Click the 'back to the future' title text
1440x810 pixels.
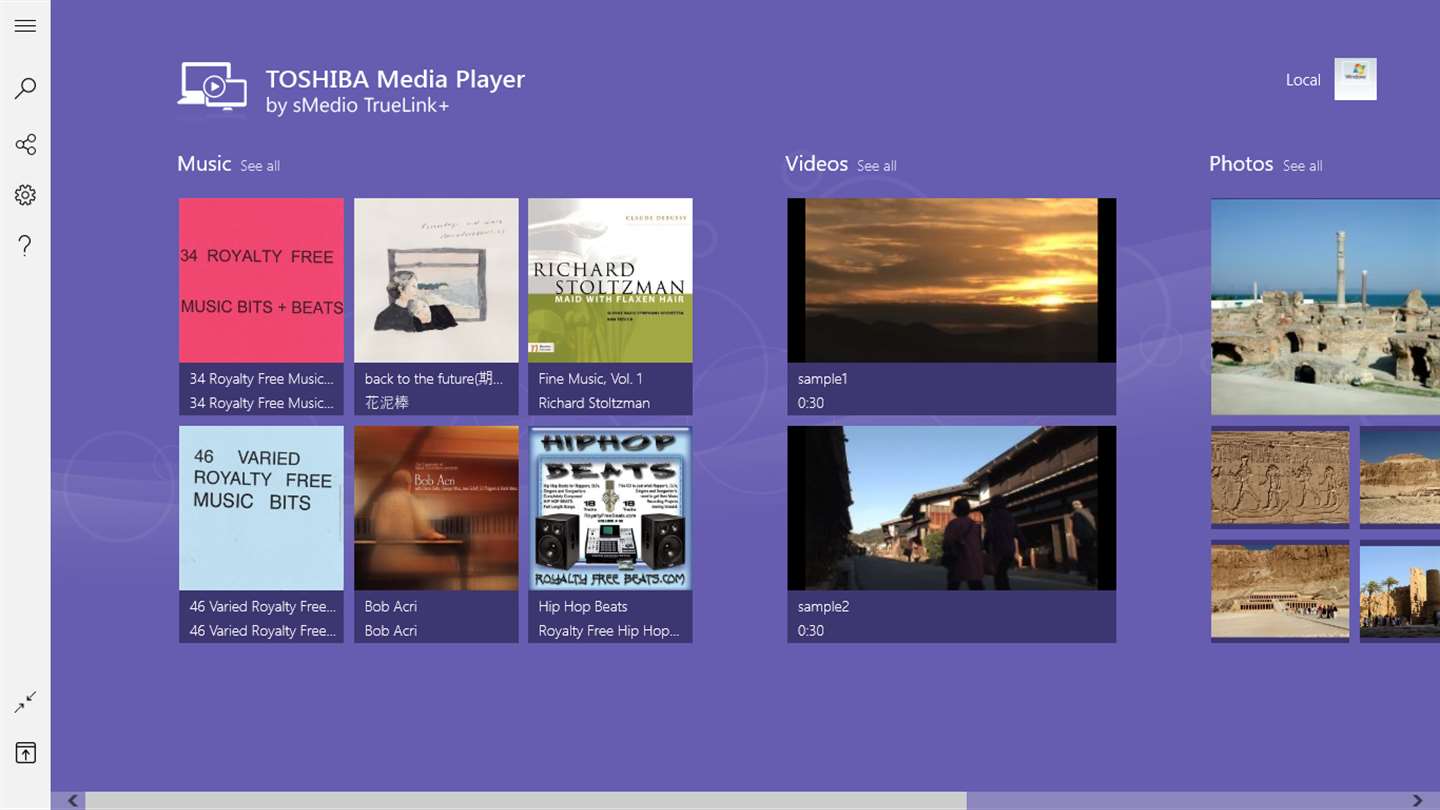pos(434,379)
